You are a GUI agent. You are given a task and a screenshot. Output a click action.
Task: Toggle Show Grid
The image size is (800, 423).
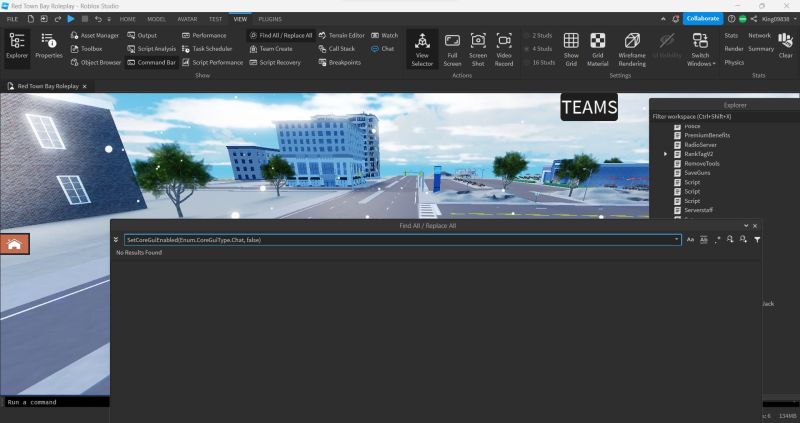571,49
